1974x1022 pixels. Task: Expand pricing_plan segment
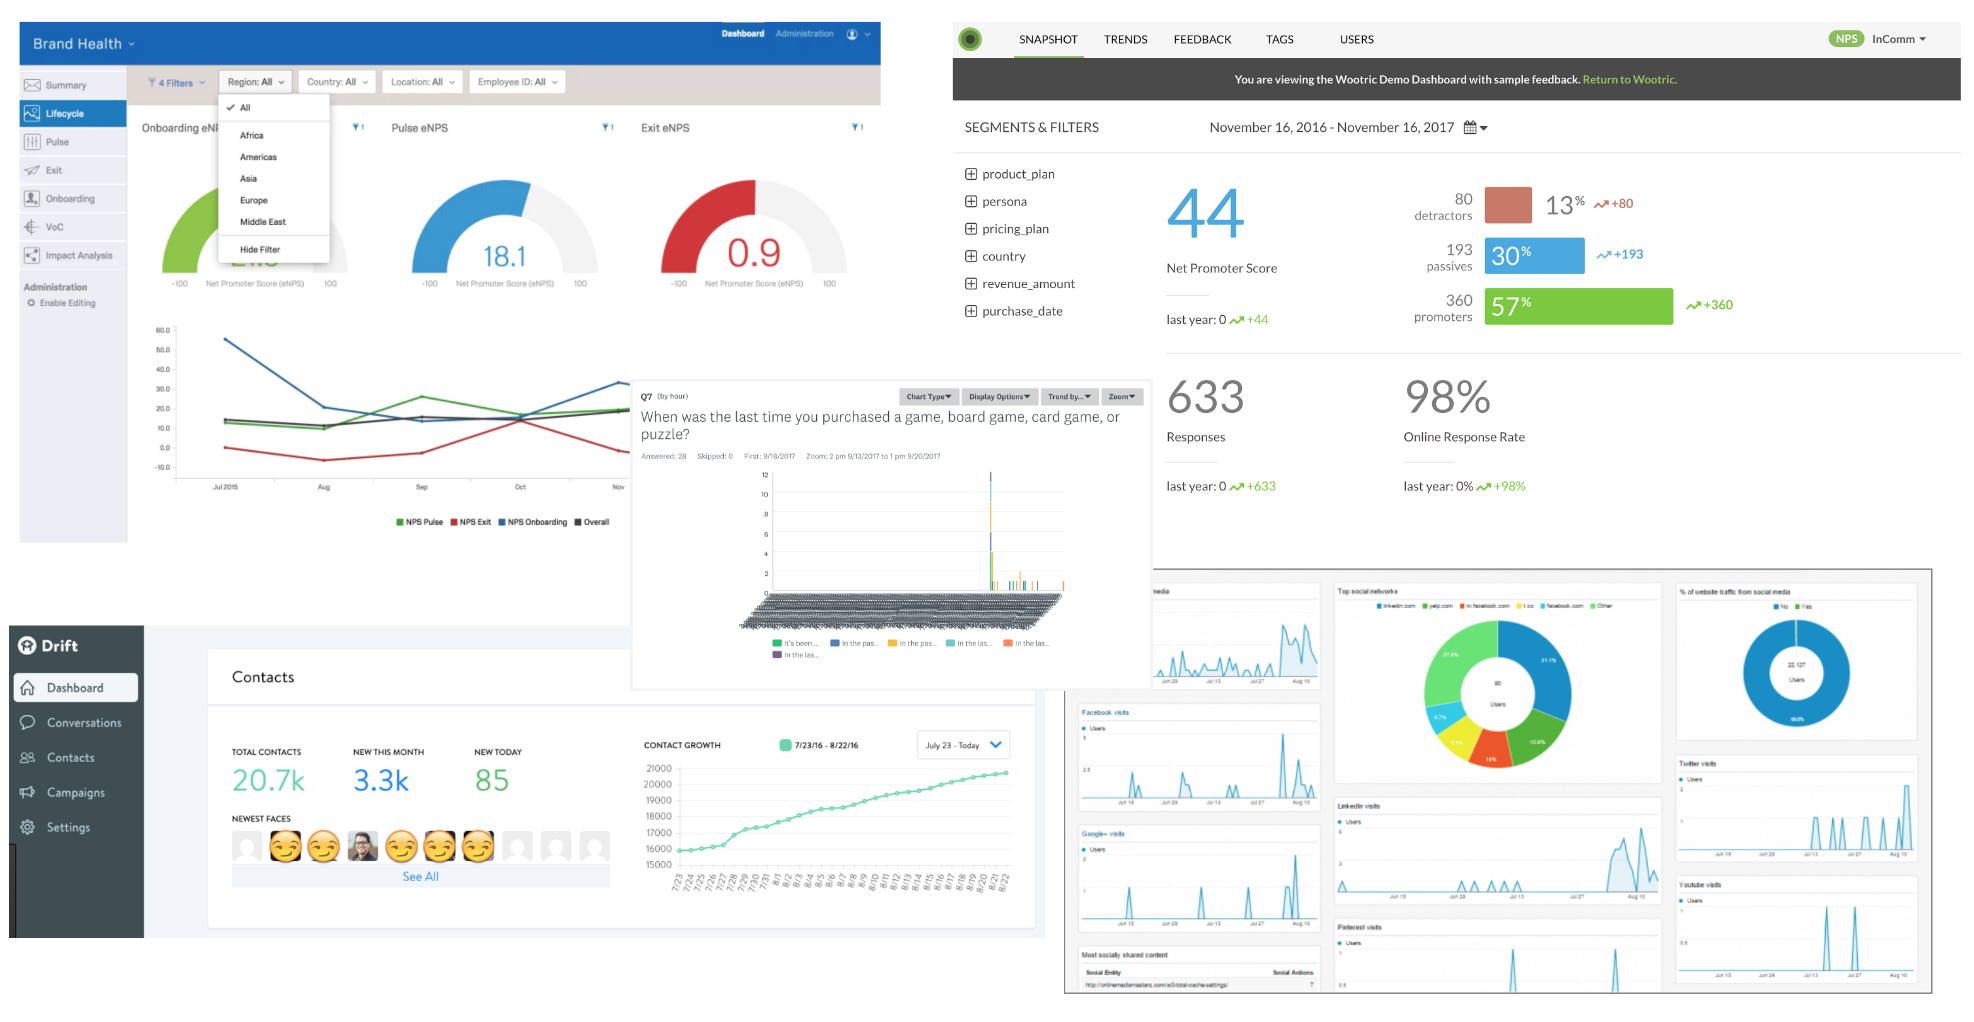[x=970, y=229]
